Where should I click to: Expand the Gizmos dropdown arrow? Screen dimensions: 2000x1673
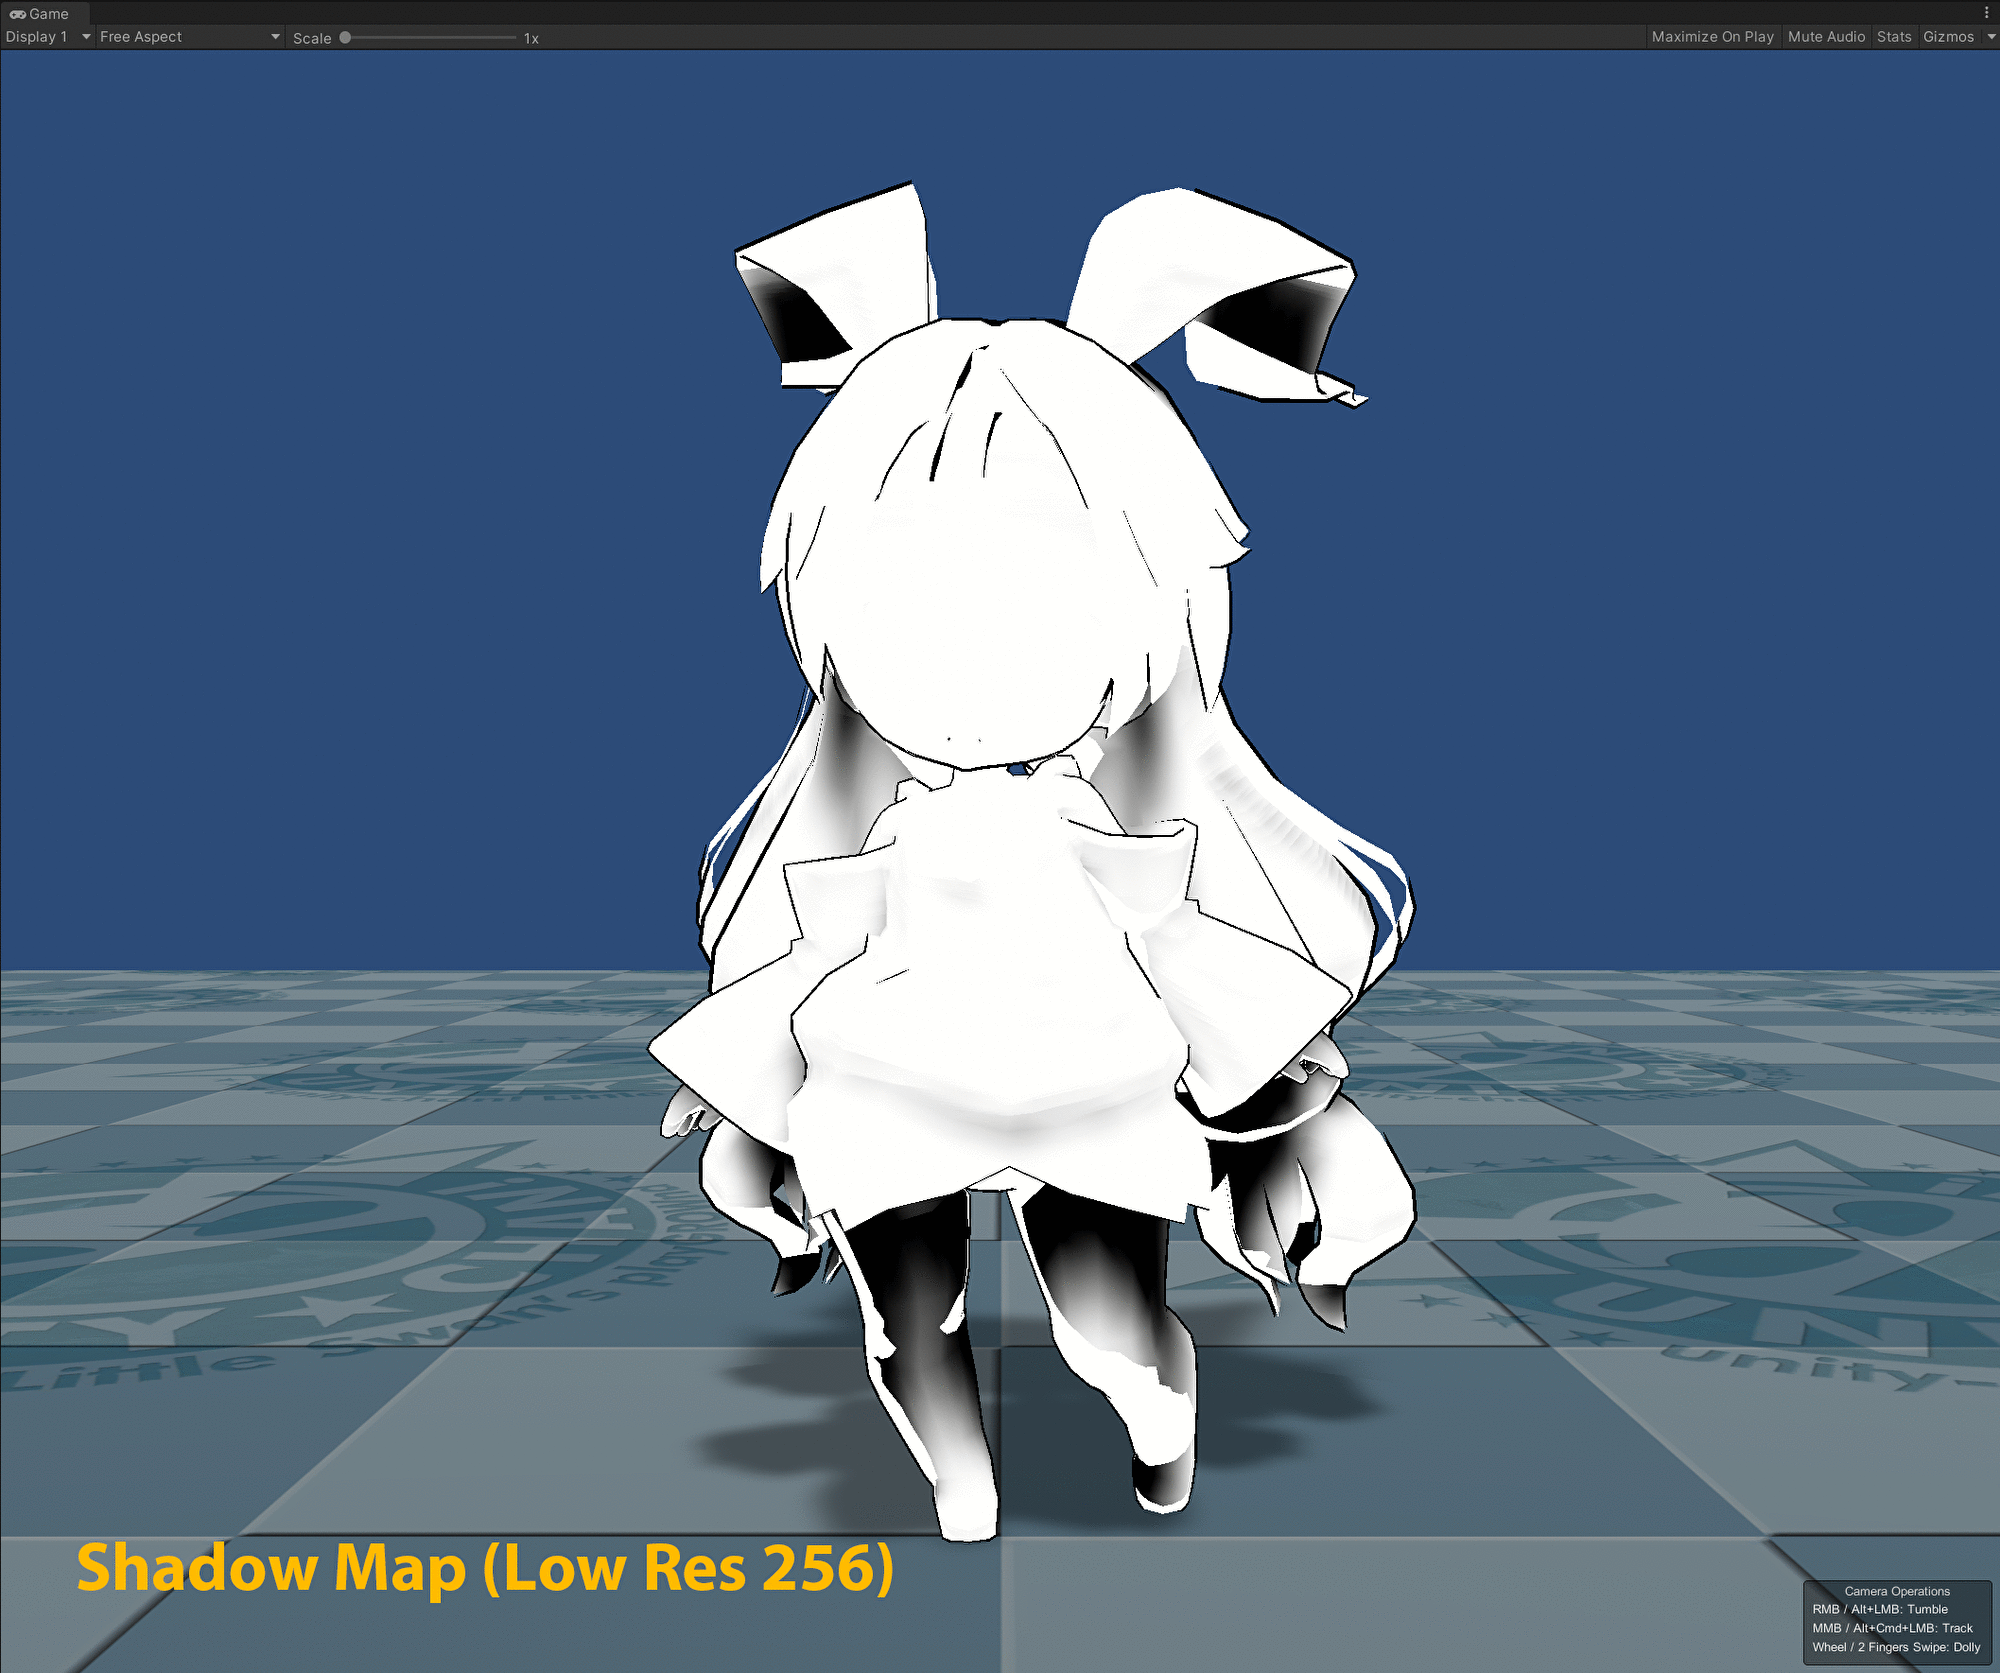pyautogui.click(x=1990, y=37)
